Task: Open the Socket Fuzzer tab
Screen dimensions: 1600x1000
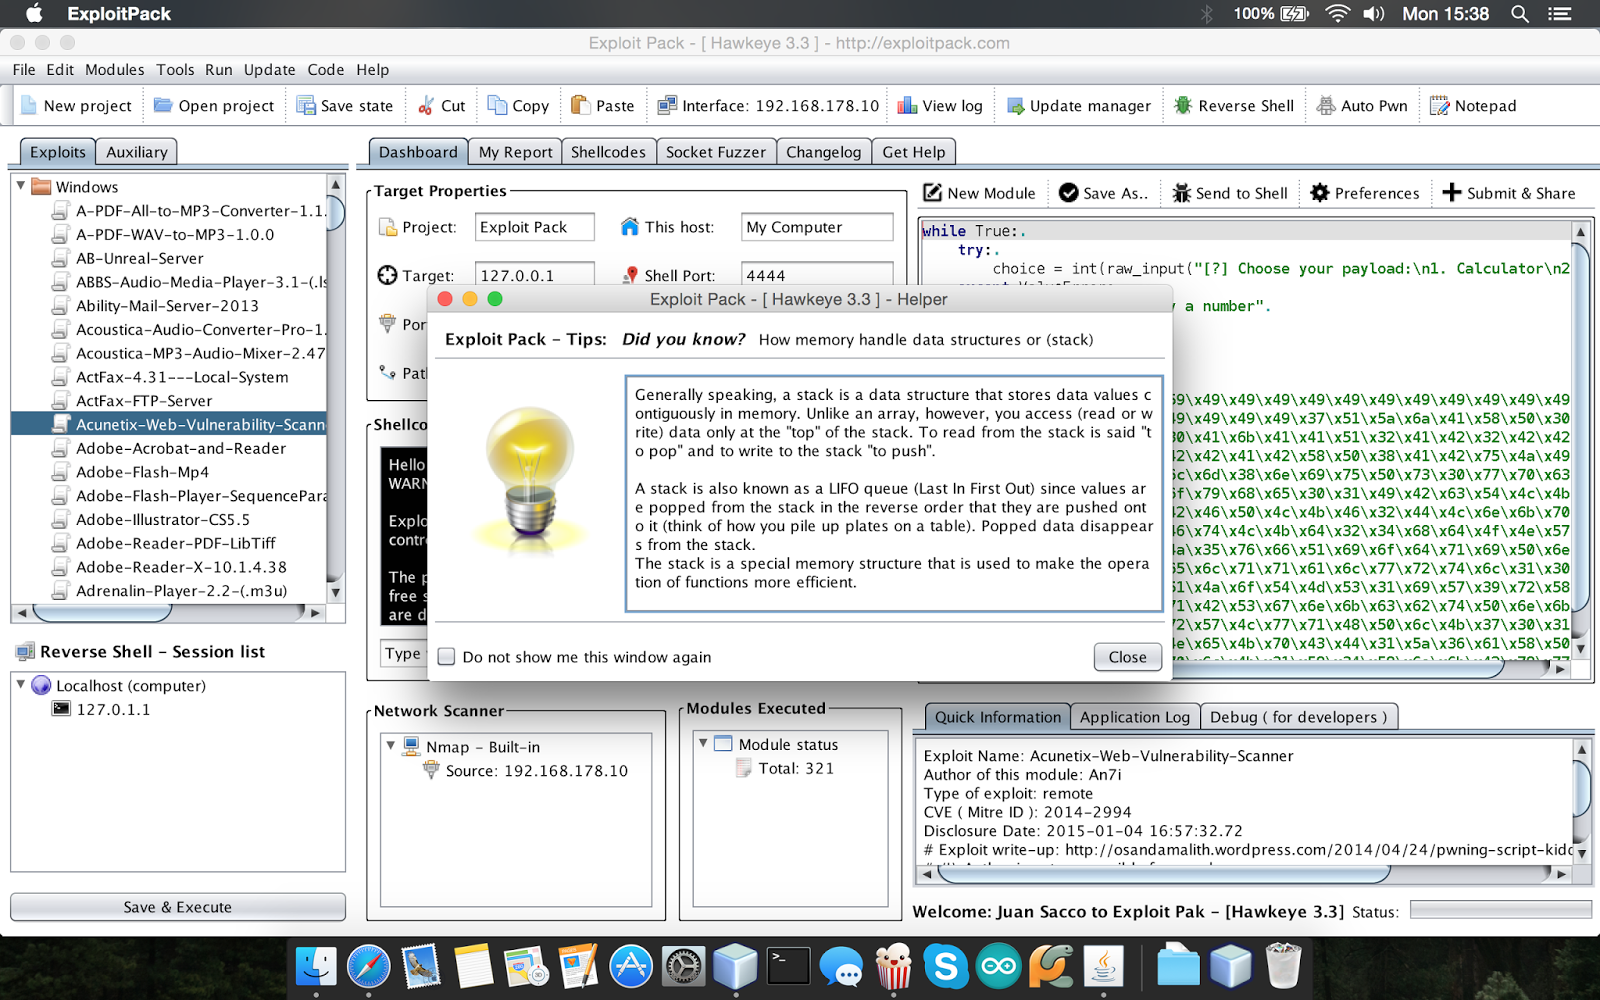Action: coord(716,152)
